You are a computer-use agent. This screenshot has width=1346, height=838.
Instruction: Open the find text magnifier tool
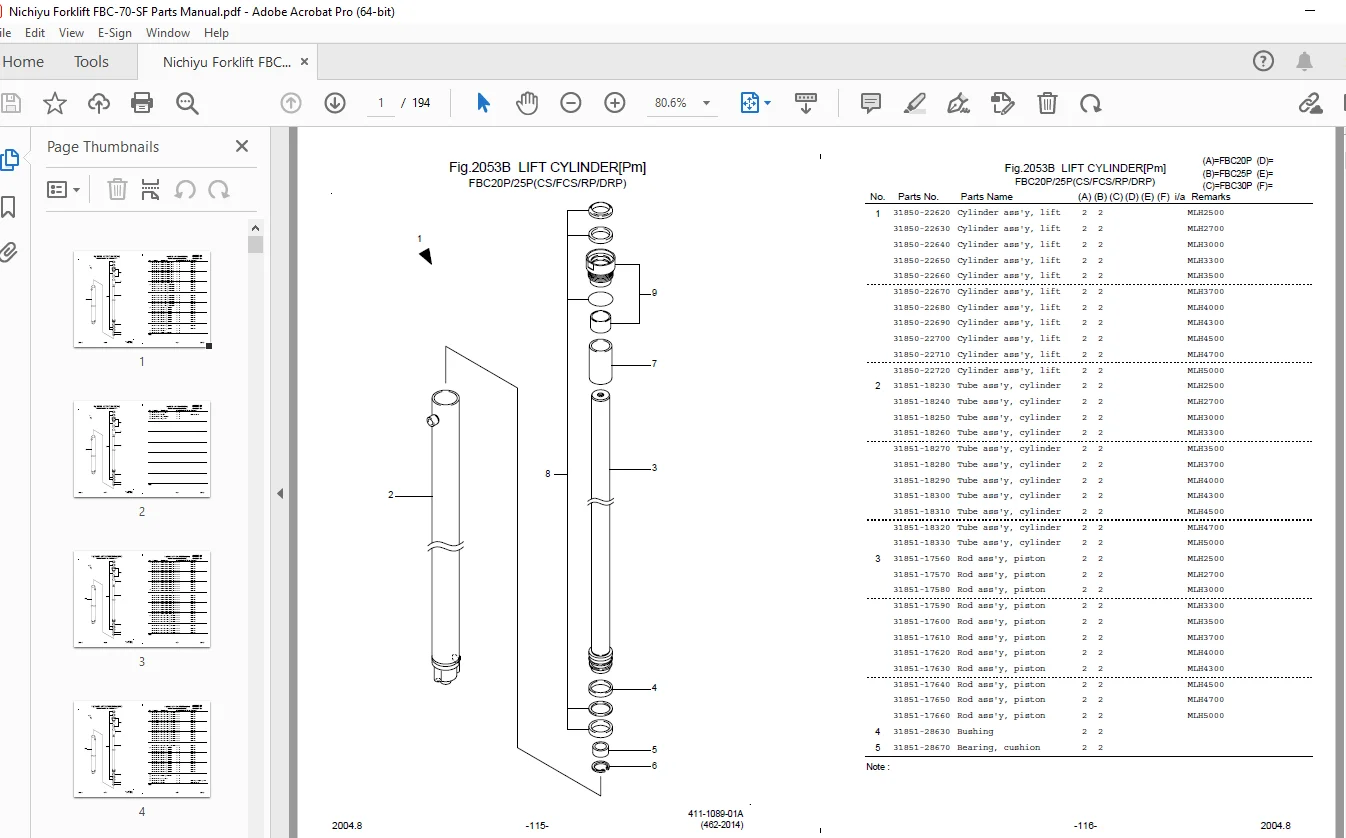tap(187, 103)
